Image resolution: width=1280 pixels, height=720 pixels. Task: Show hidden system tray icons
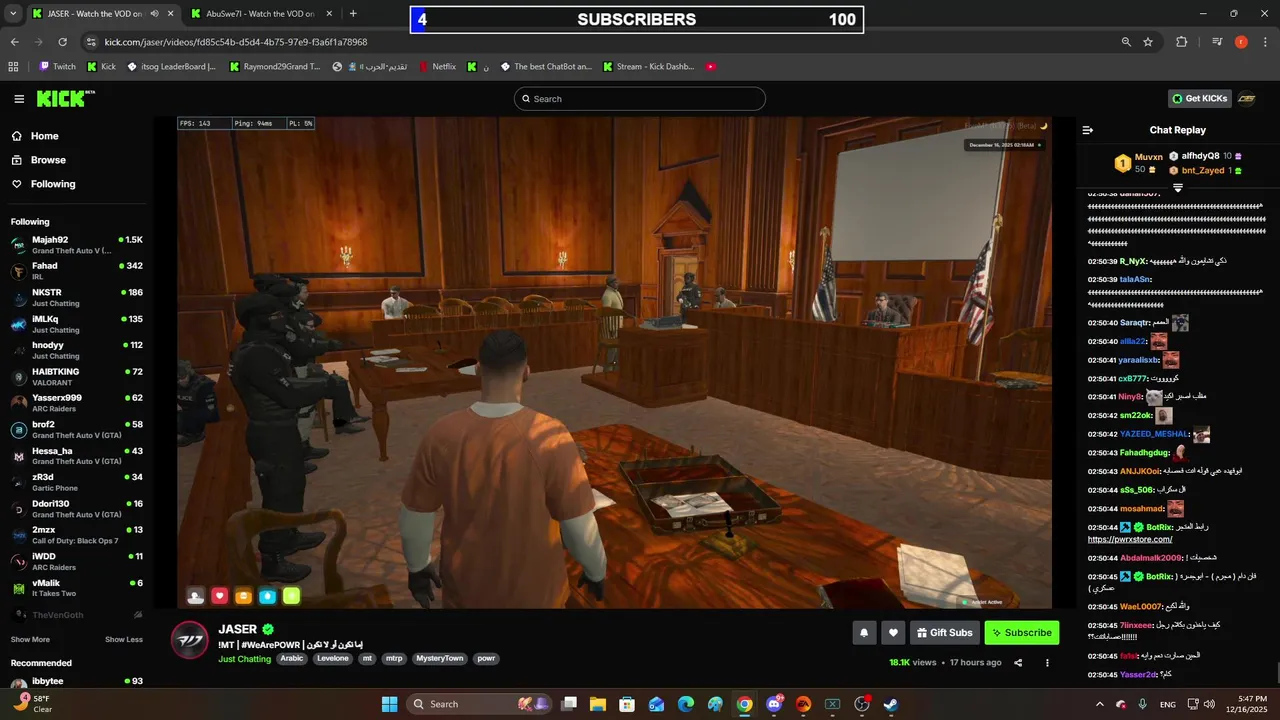[1100, 704]
